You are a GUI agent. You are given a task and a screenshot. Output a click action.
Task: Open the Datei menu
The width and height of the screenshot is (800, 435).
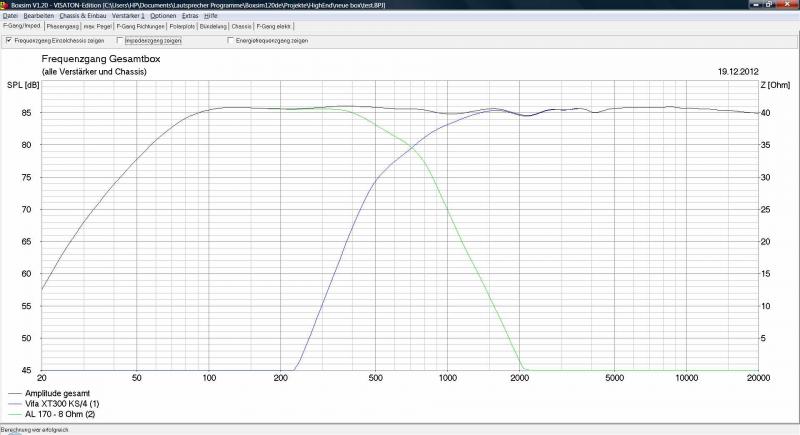coord(10,16)
